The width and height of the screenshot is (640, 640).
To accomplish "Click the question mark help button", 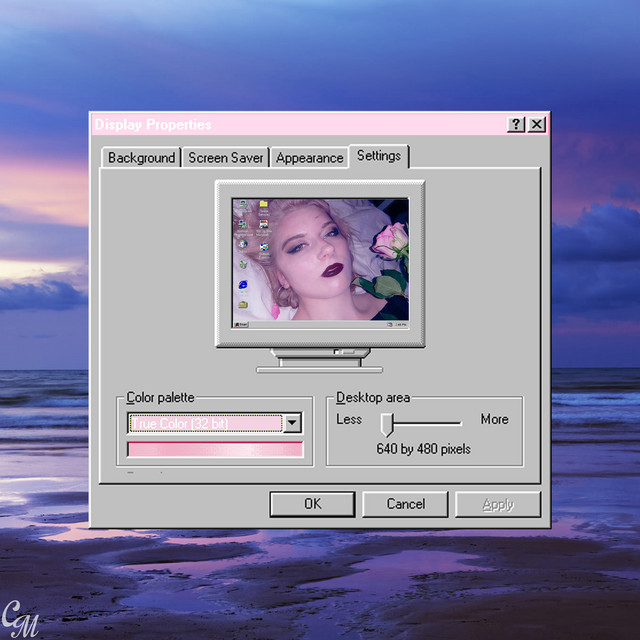I will click(x=516, y=124).
